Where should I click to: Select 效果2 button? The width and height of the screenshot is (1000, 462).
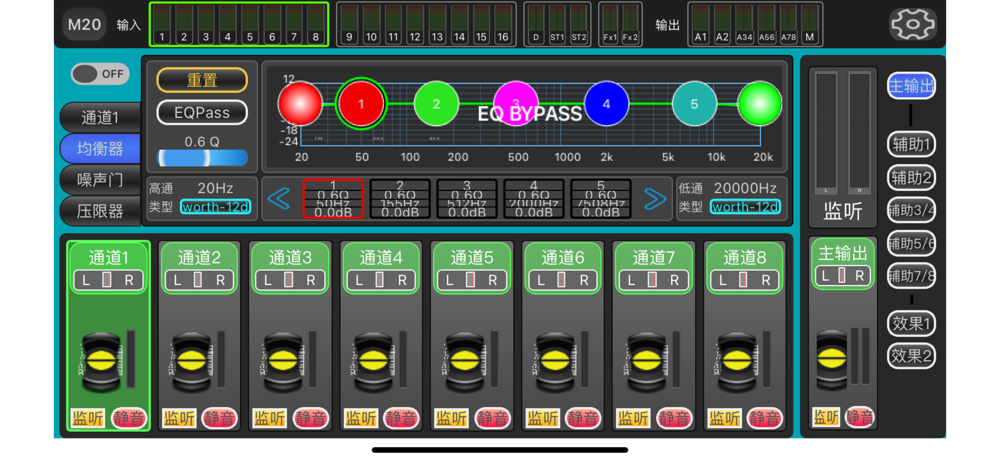[x=911, y=355]
